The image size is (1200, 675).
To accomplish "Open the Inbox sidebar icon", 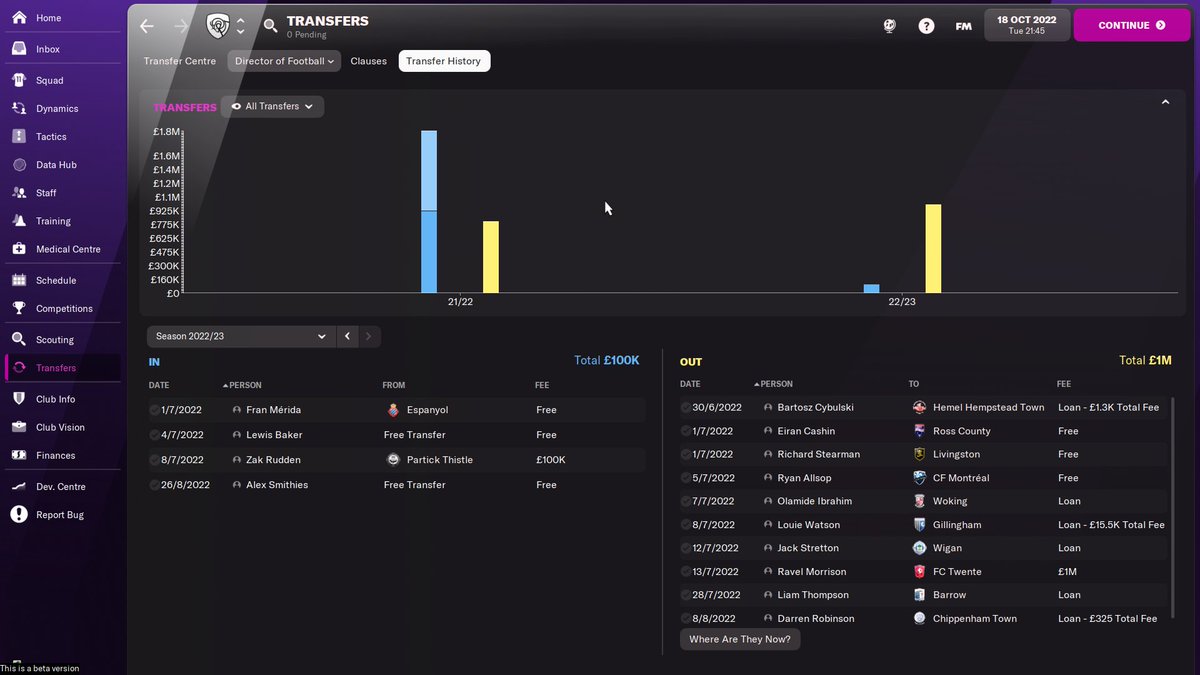I will [18, 49].
